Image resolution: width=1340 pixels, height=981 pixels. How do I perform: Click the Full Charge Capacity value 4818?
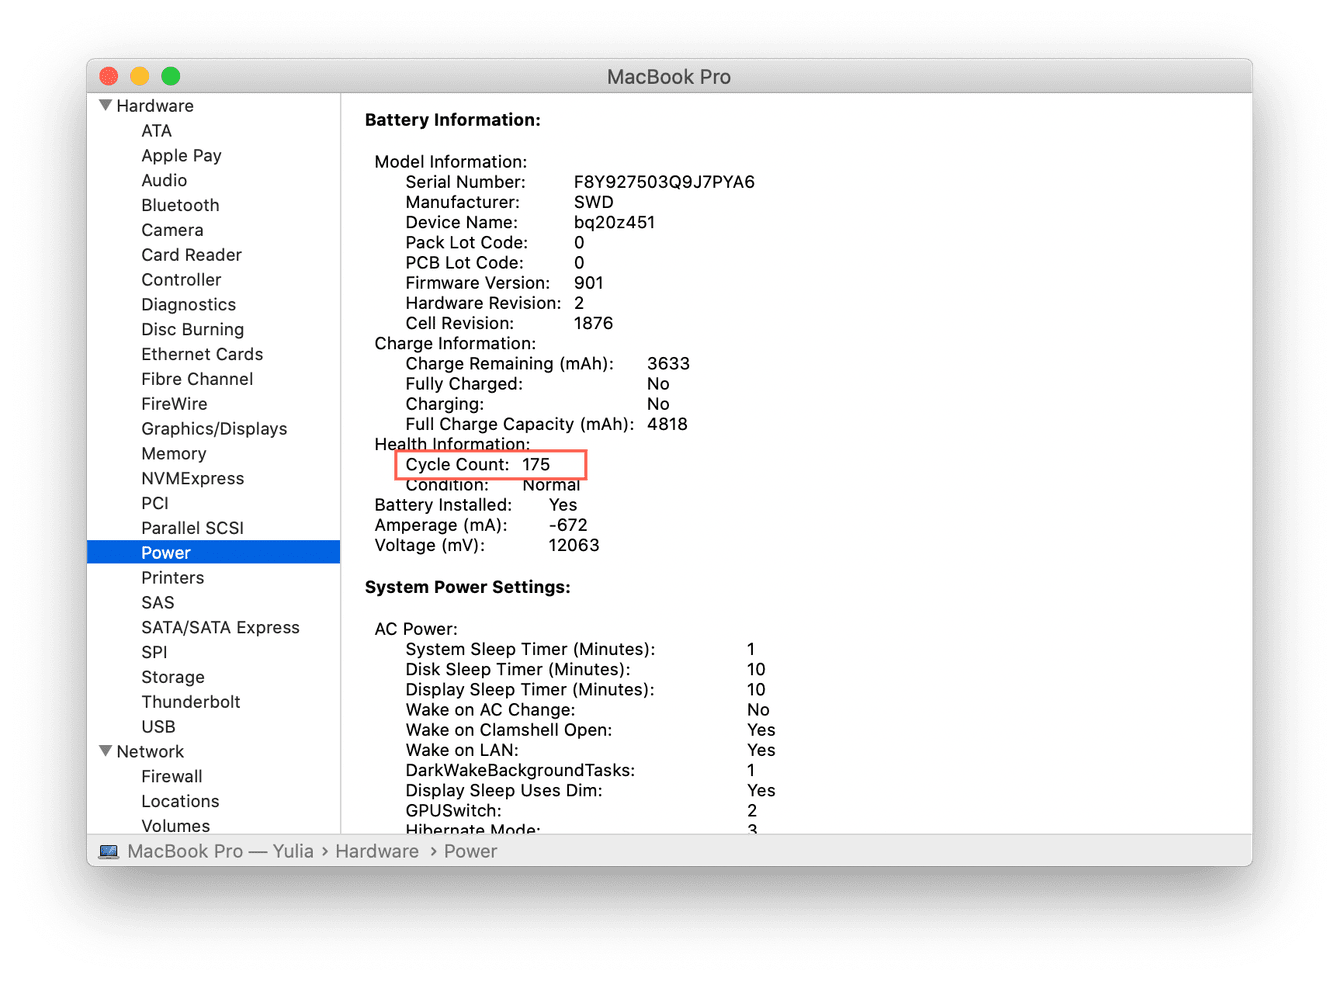[x=667, y=424]
